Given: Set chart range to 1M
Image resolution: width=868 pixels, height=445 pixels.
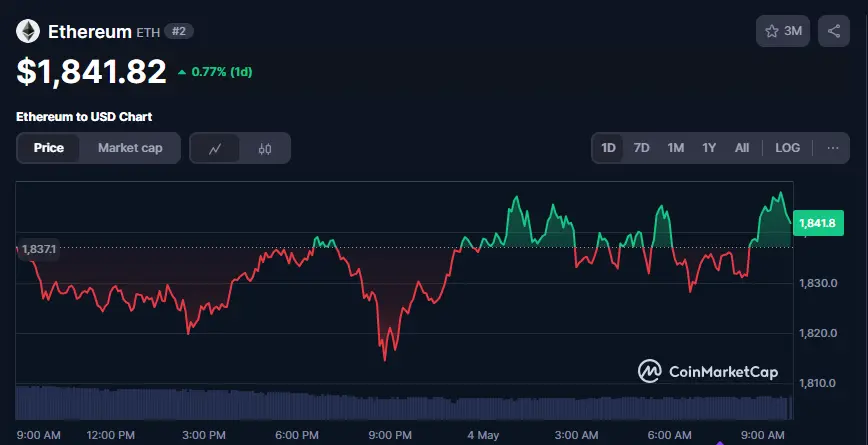Looking at the screenshot, I should 675,148.
